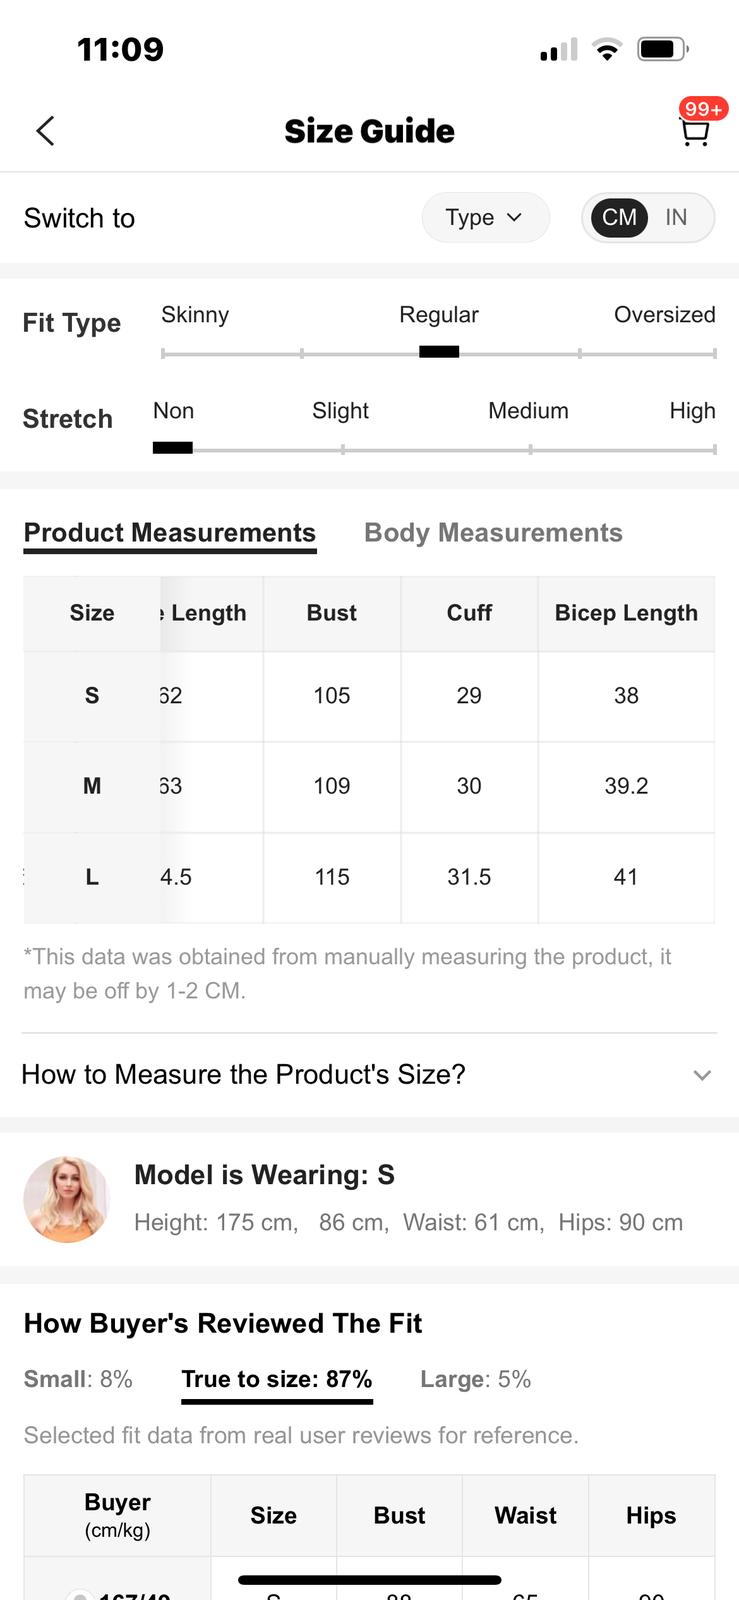Tap the 99+ cart badge
The height and width of the screenshot is (1600, 739).
[703, 109]
